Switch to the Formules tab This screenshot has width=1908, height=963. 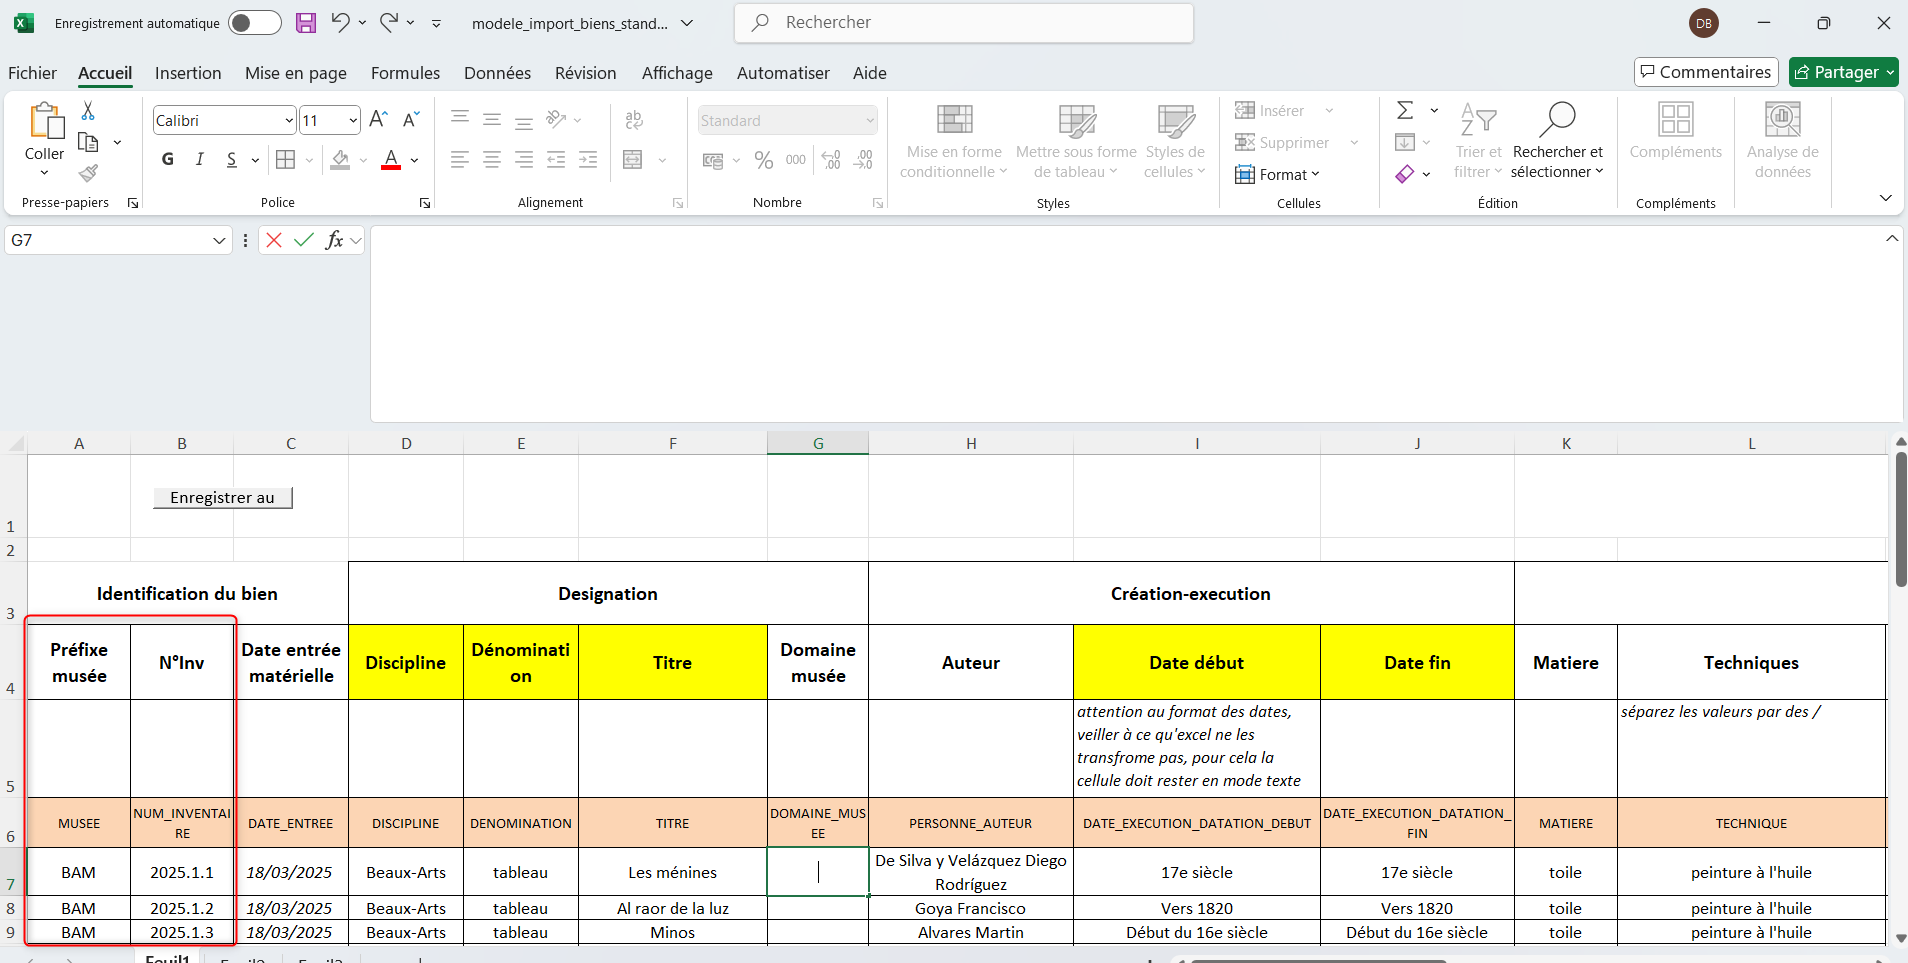point(405,73)
